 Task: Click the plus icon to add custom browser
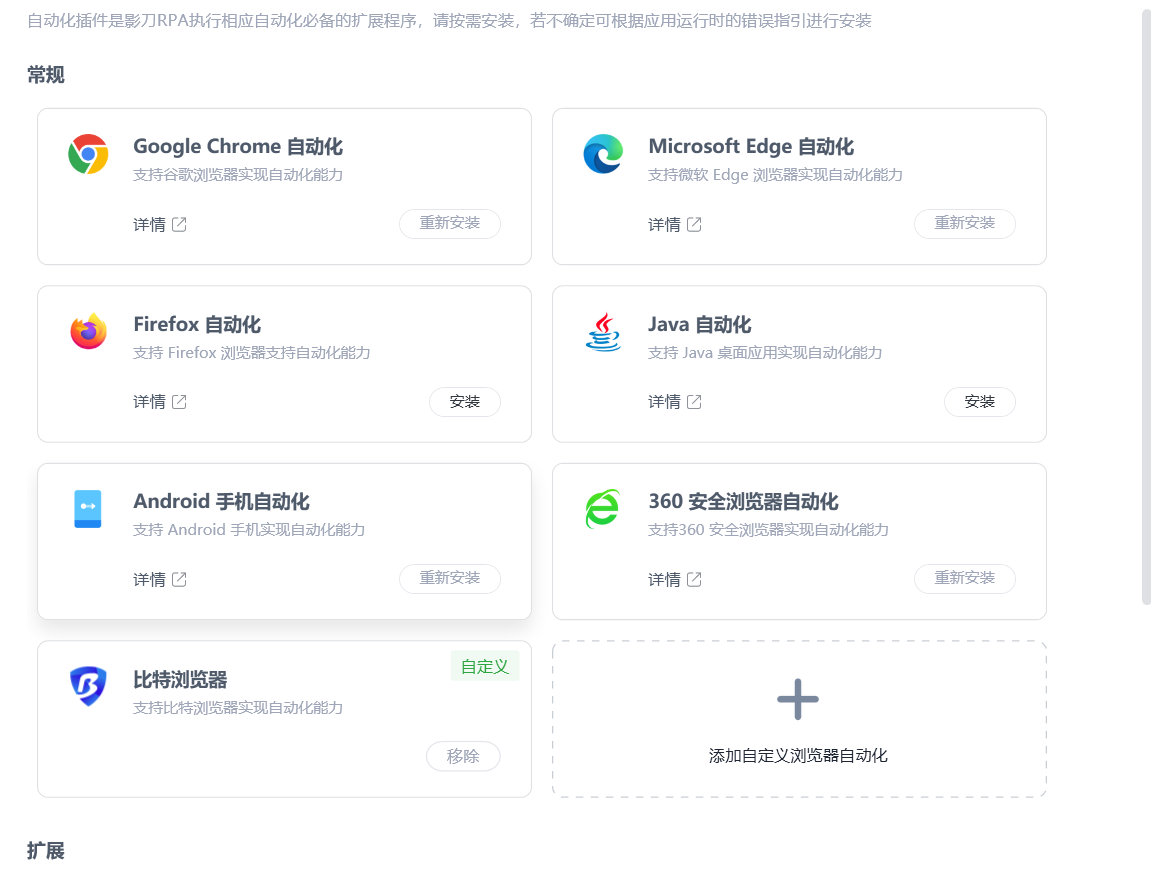(798, 699)
